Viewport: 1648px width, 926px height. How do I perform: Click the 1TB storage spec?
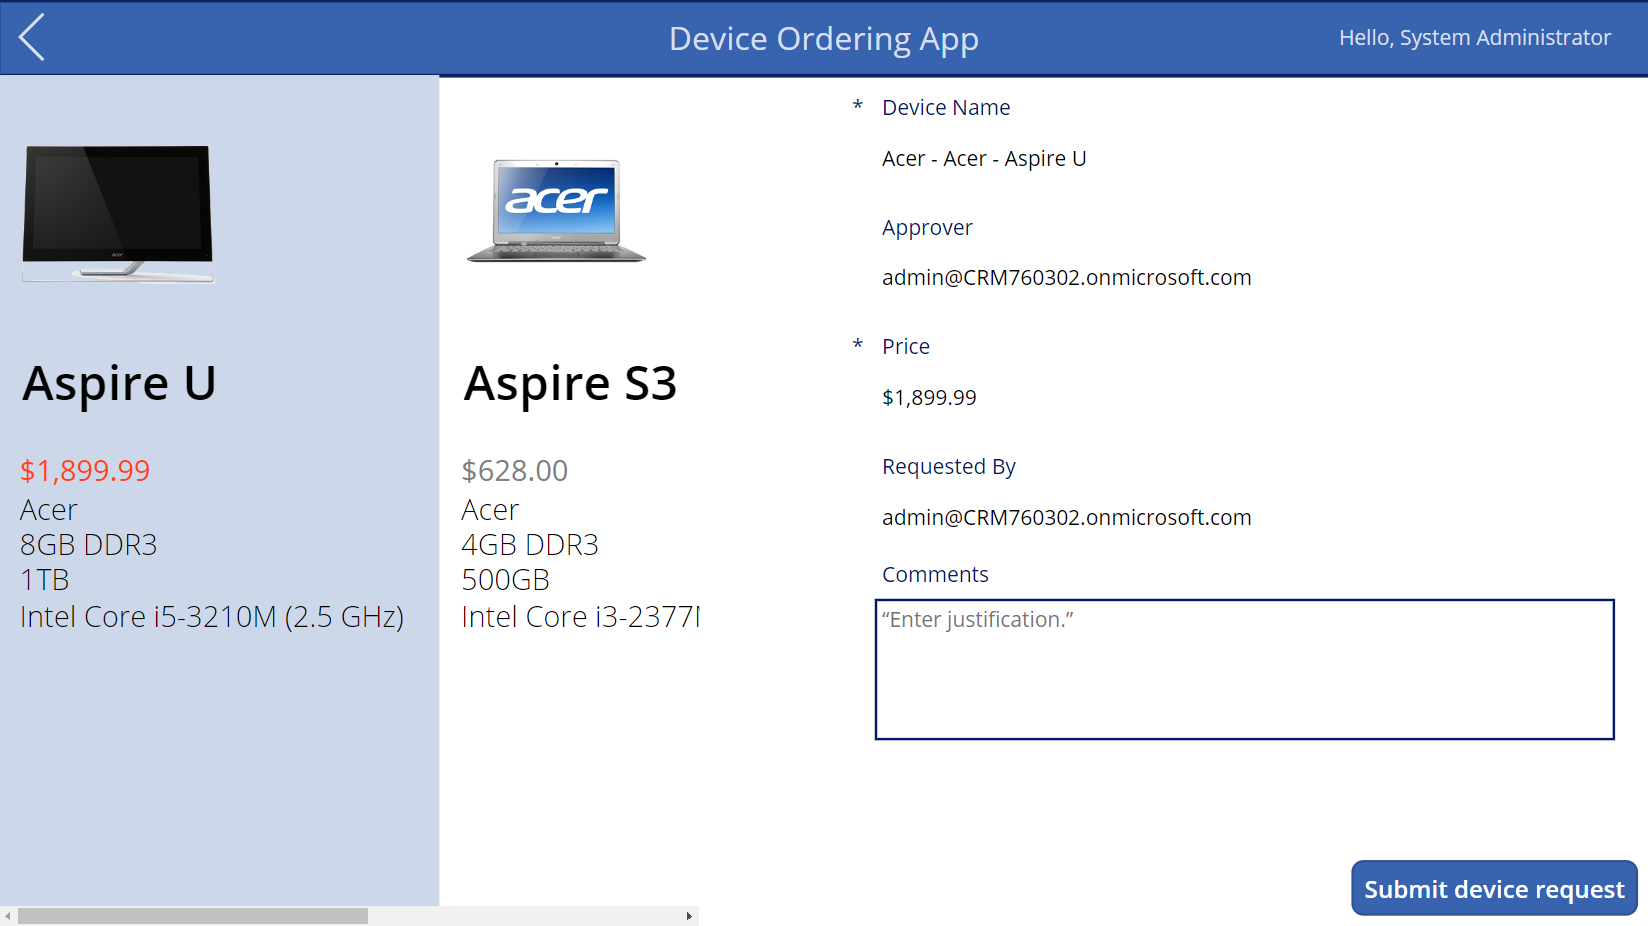pos(45,580)
